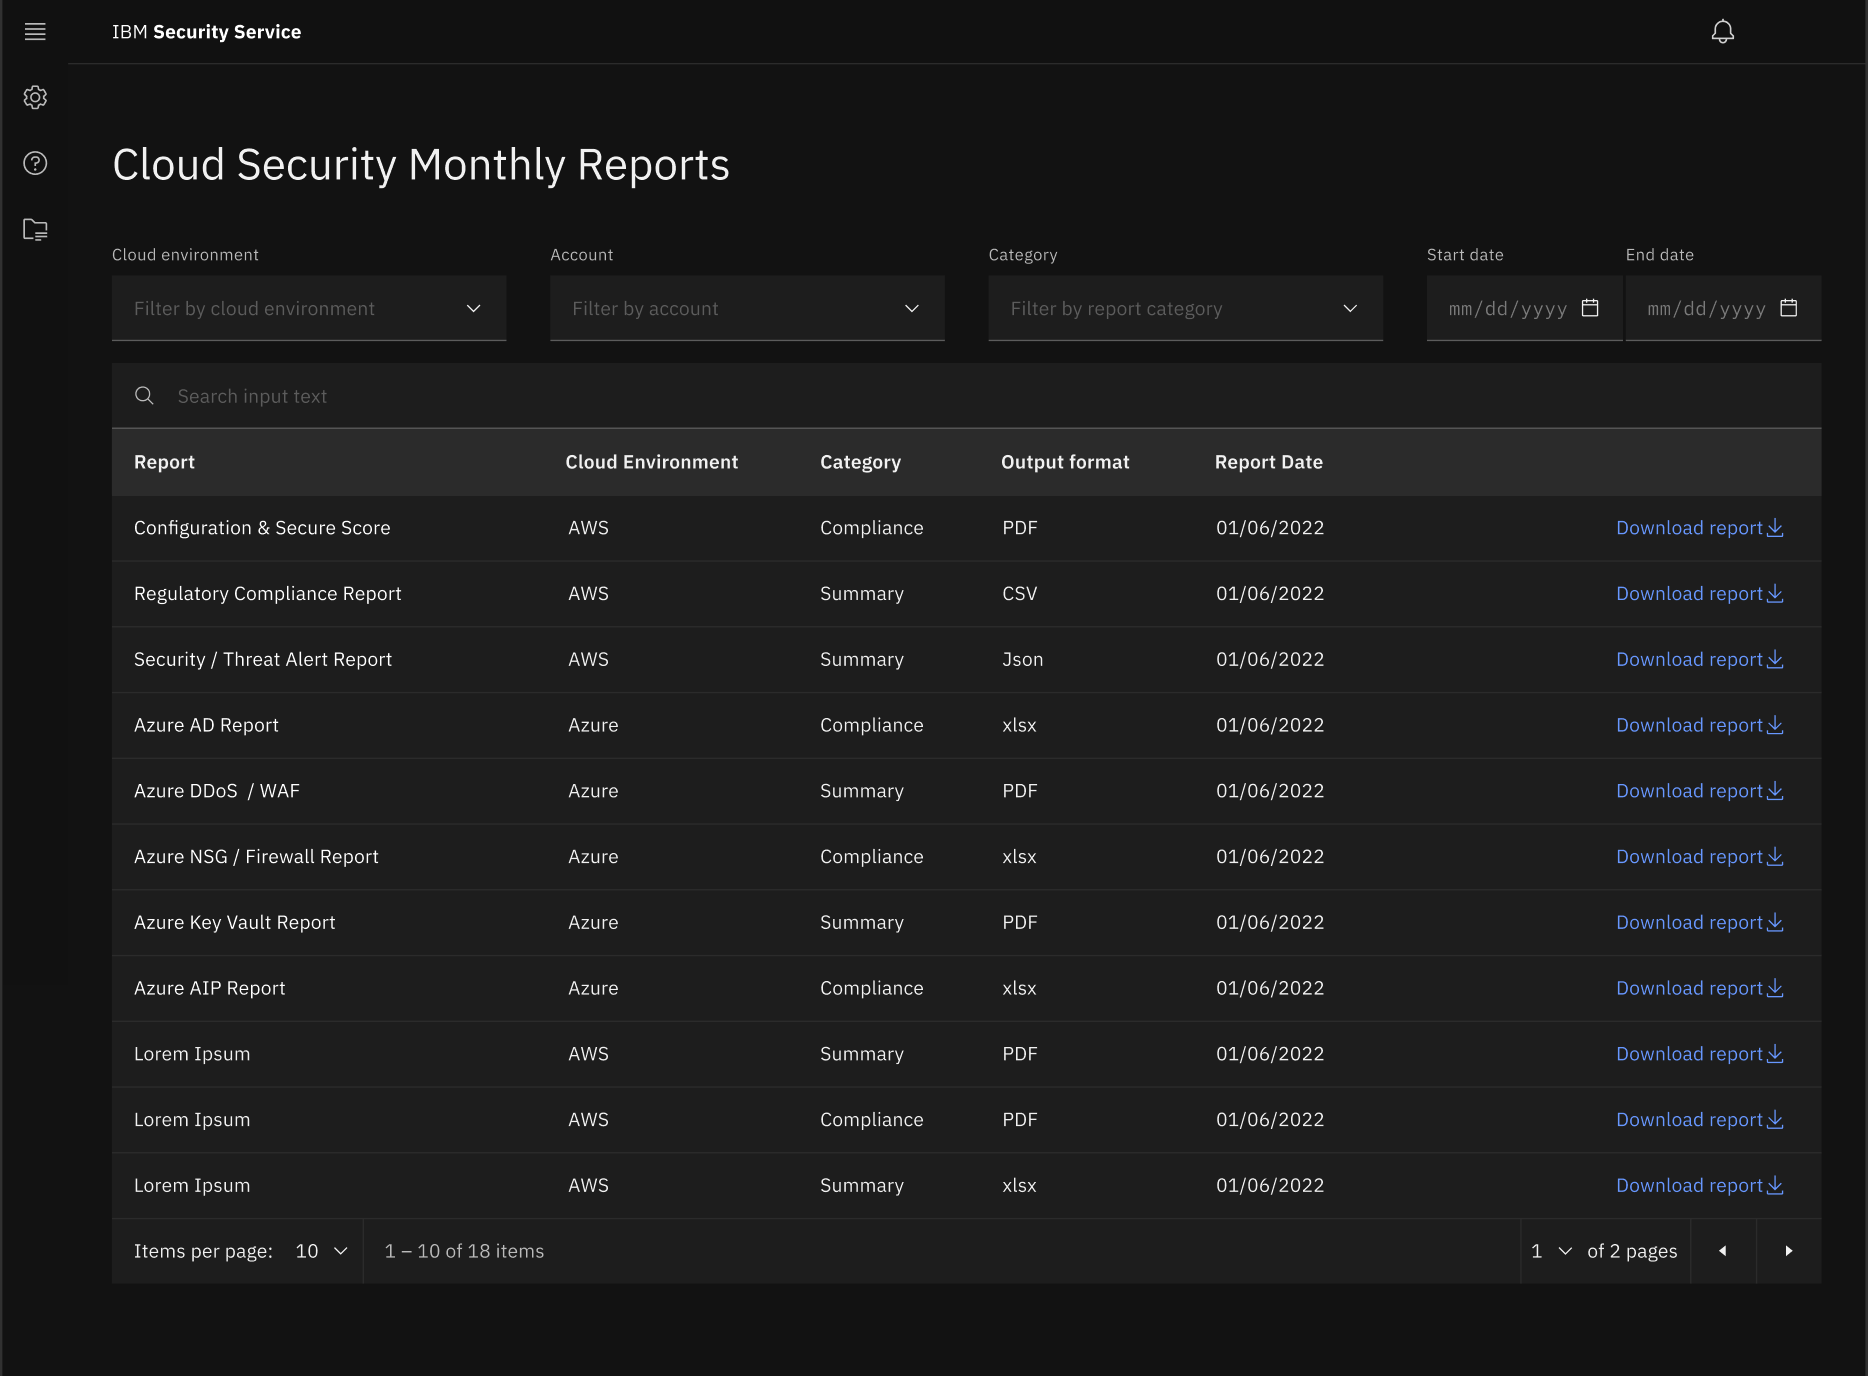Image resolution: width=1868 pixels, height=1376 pixels.
Task: Click the Search input text field
Action: 966,396
